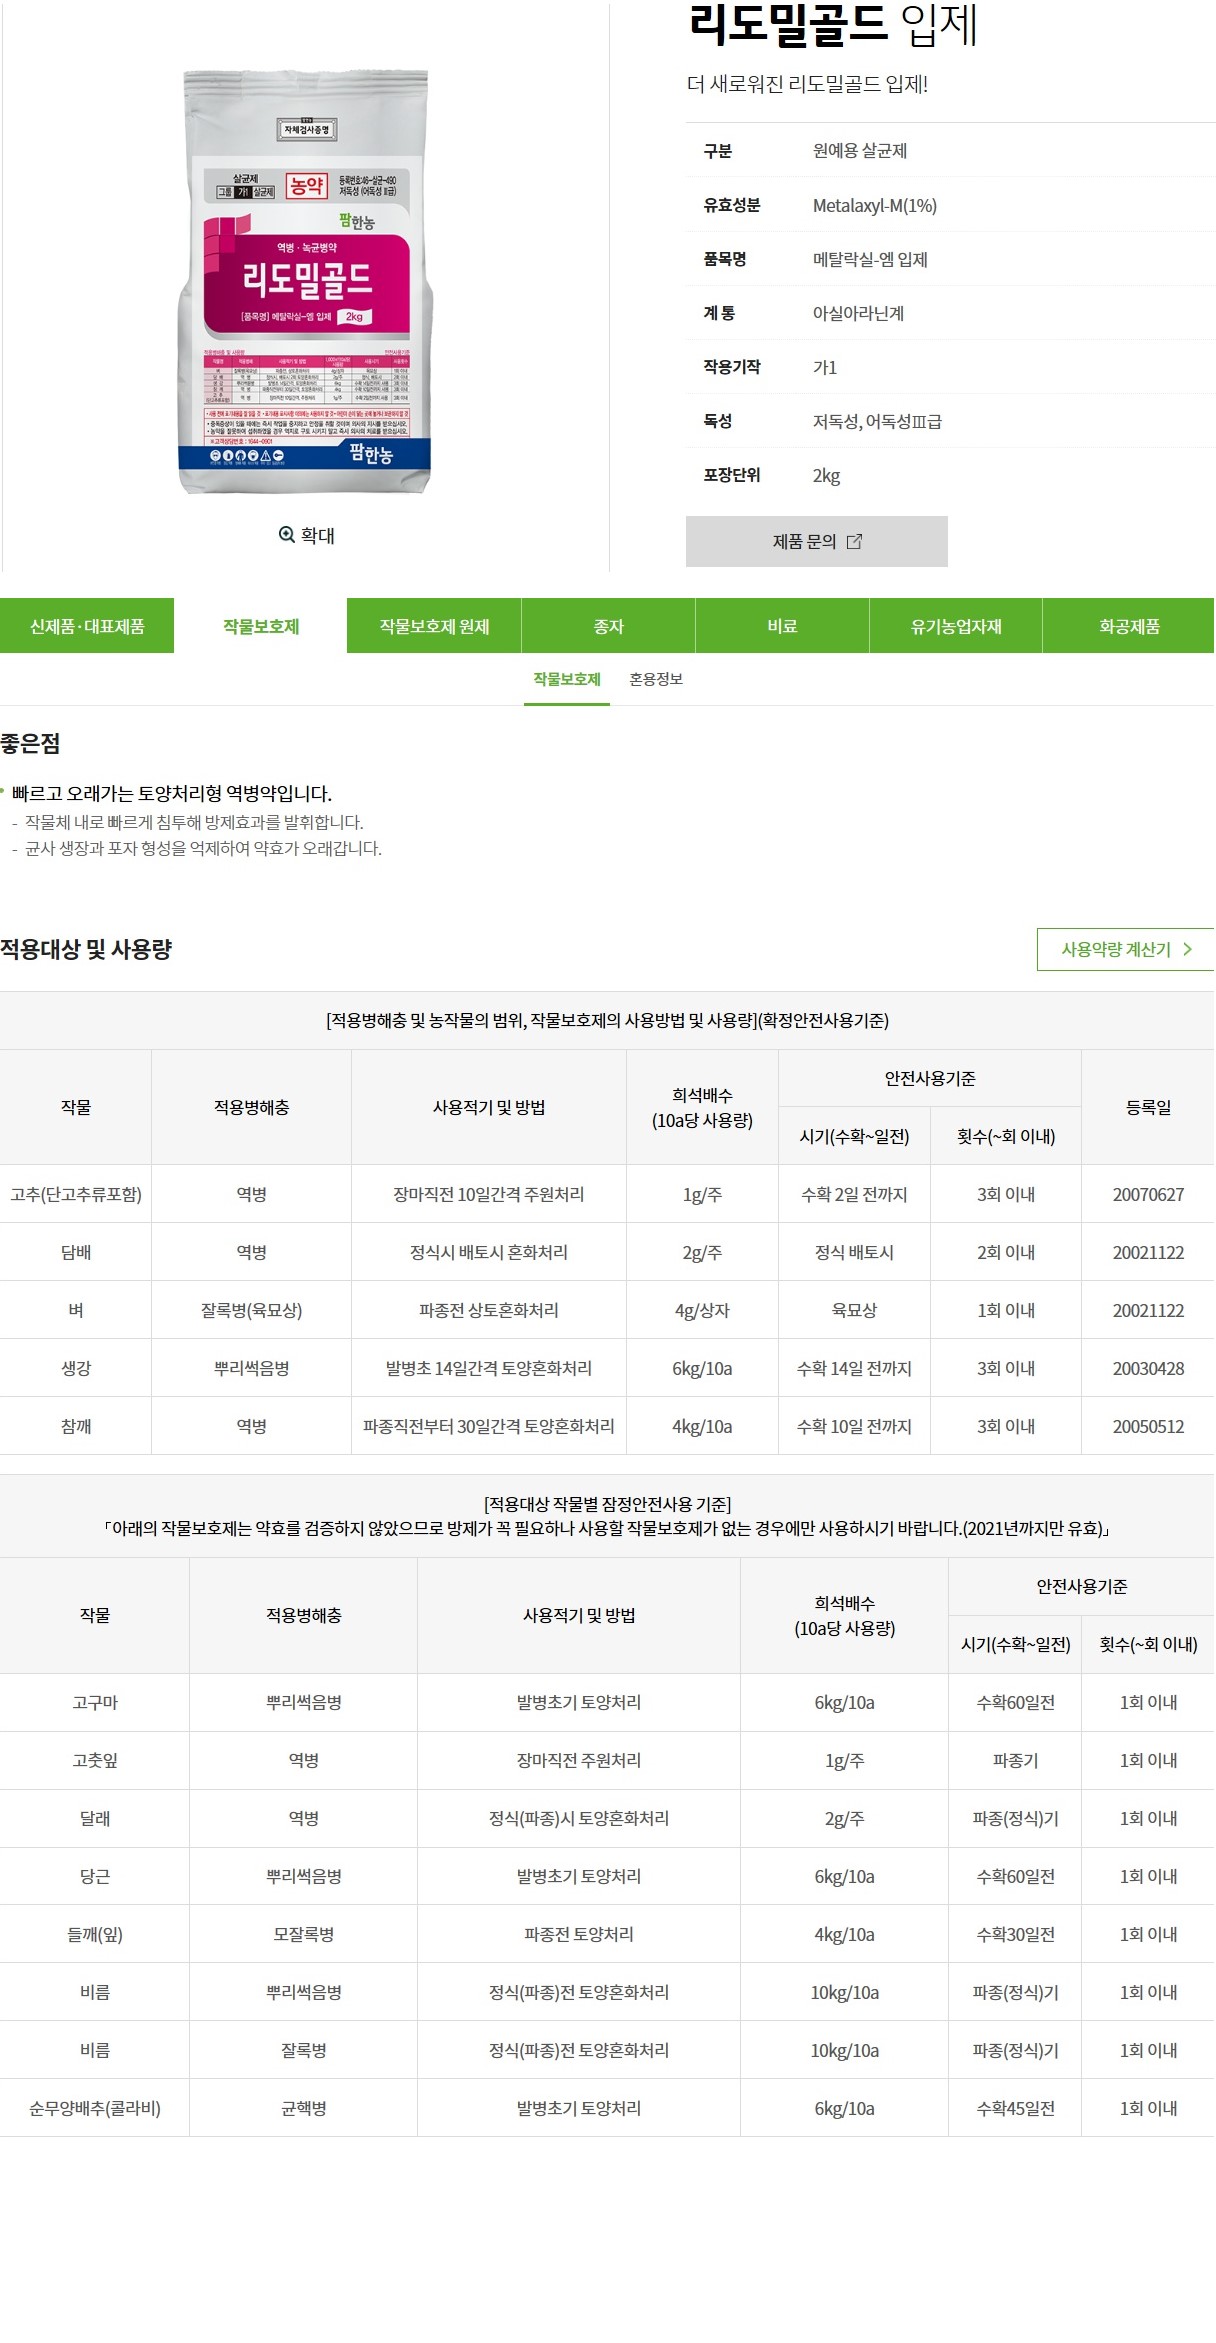Switch to the 작물보호제 원제 tab
This screenshot has height=2343, width=1216.
pos(434,626)
